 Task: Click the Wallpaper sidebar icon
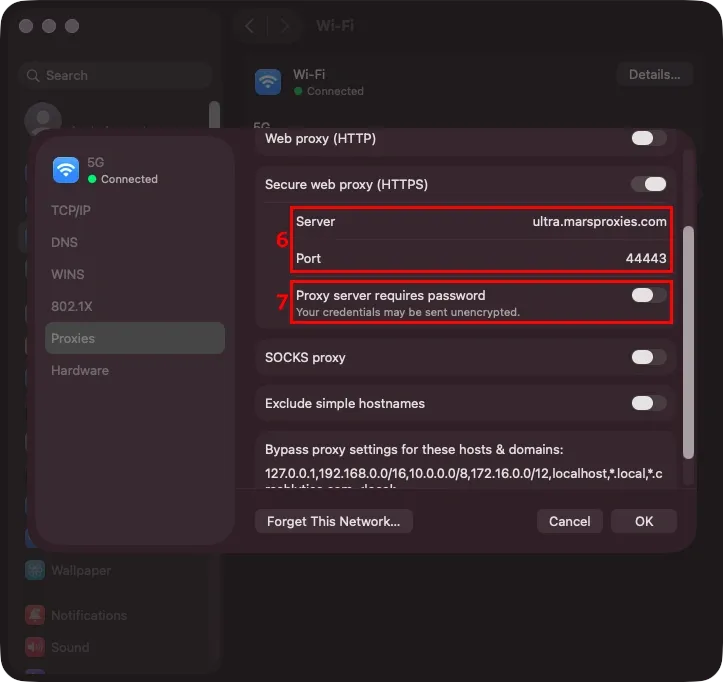click(35, 570)
